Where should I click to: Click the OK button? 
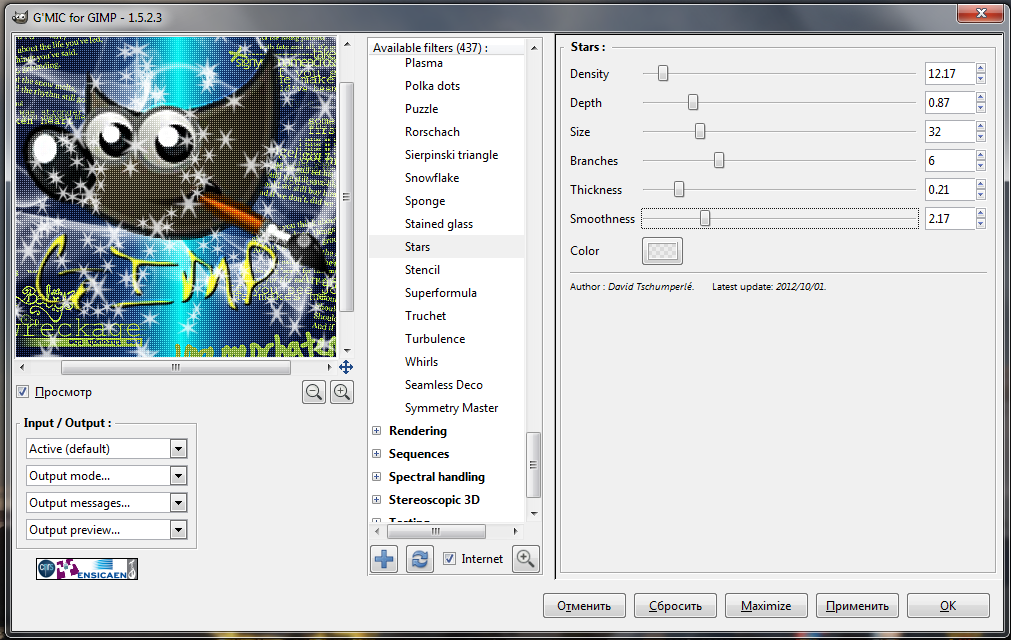pyautogui.click(x=948, y=606)
